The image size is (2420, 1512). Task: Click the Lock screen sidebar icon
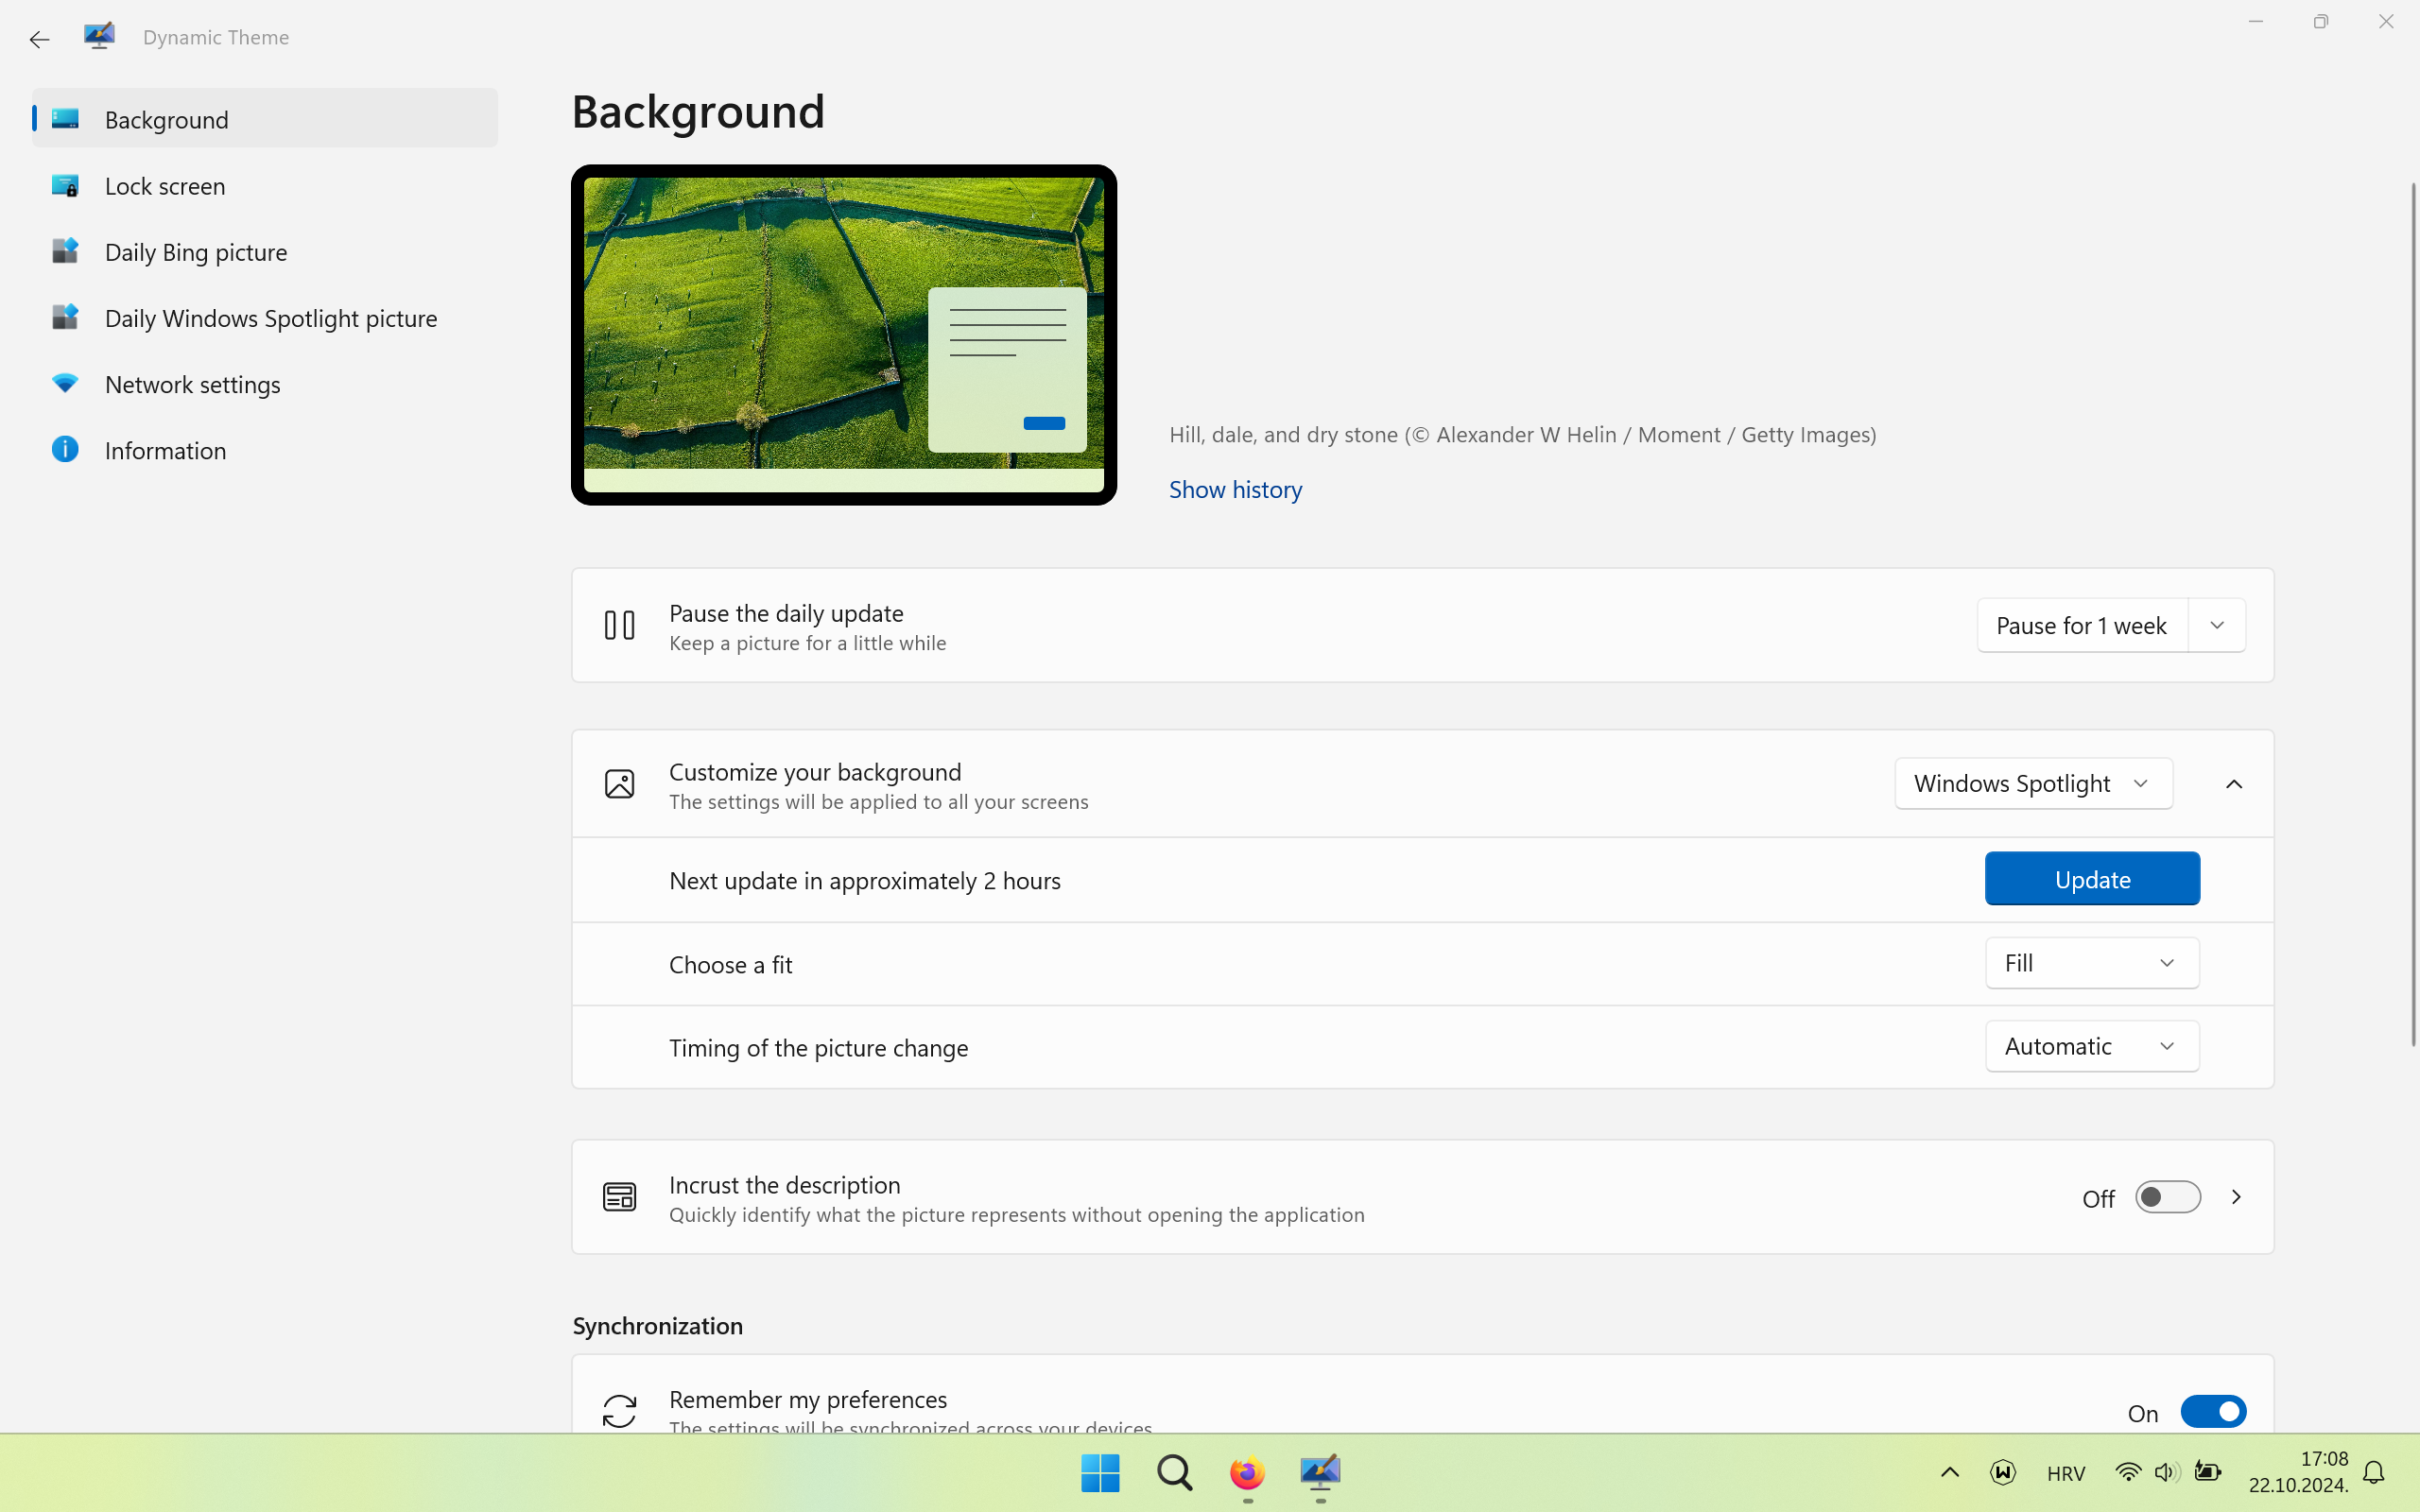point(65,186)
